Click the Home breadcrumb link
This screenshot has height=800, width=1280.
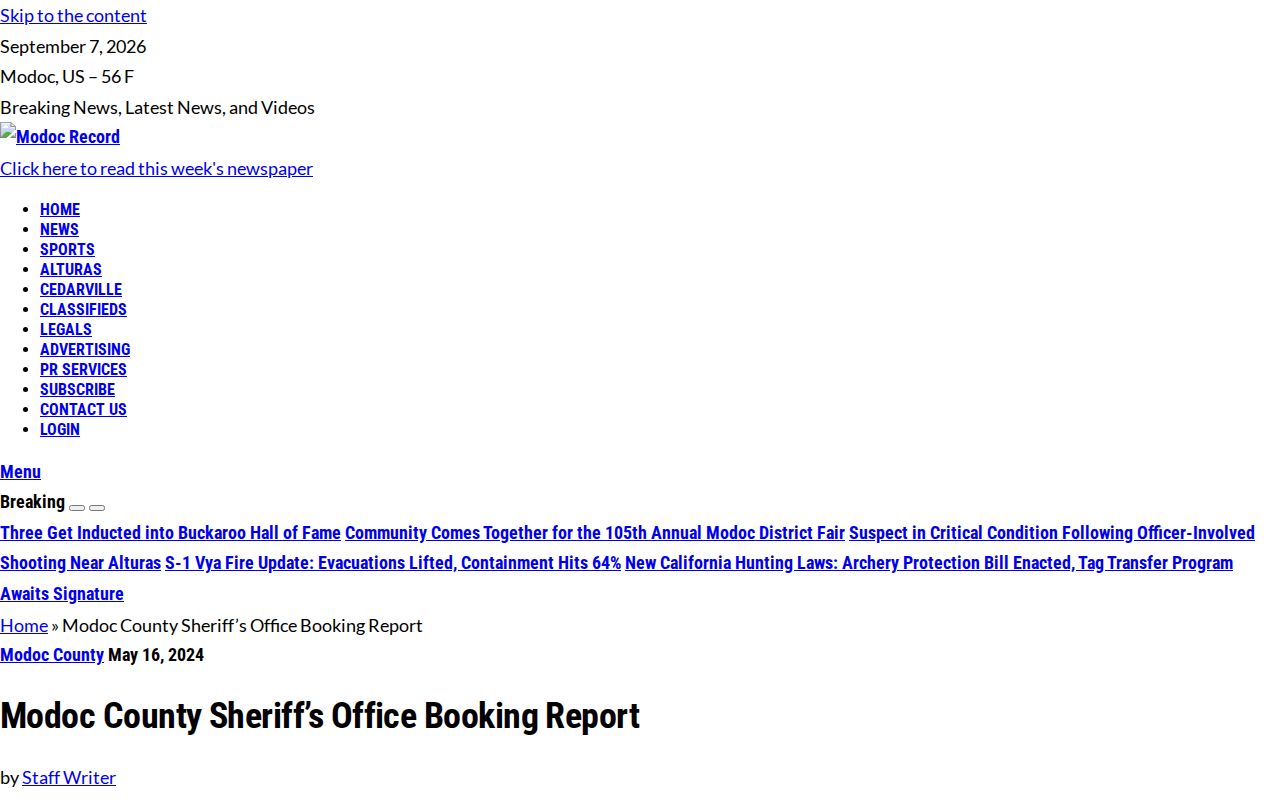click(x=24, y=625)
